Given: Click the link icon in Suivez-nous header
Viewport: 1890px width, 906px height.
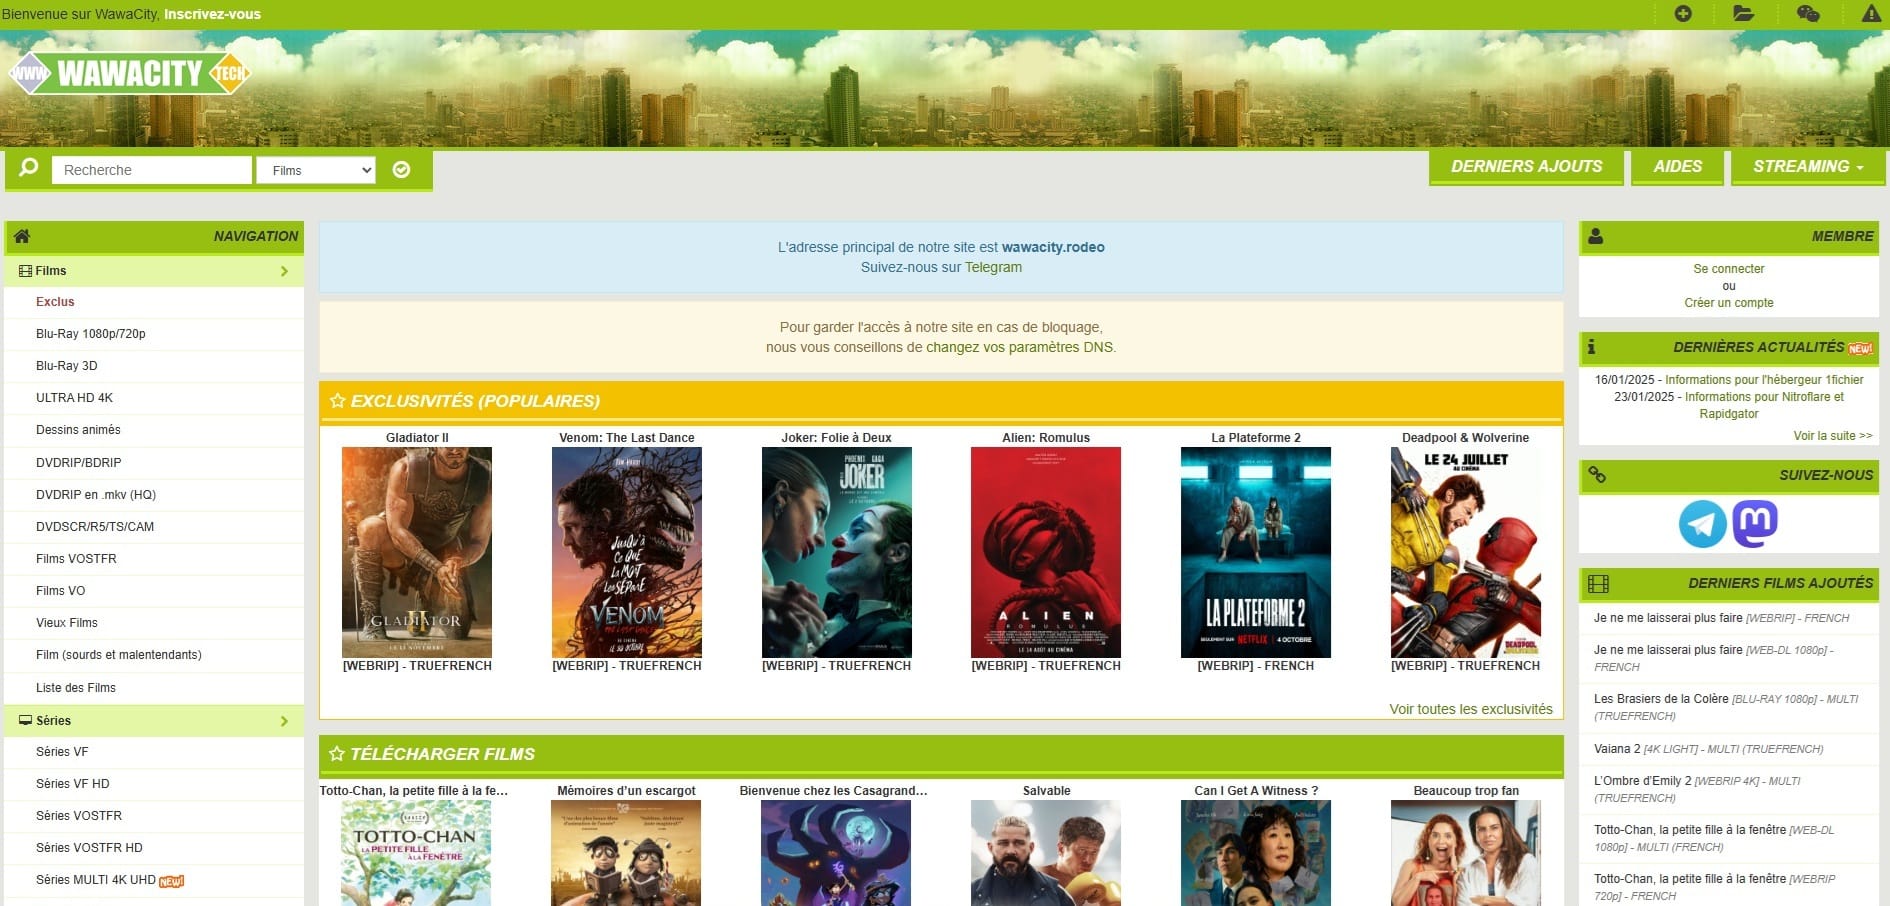Looking at the screenshot, I should (1597, 475).
